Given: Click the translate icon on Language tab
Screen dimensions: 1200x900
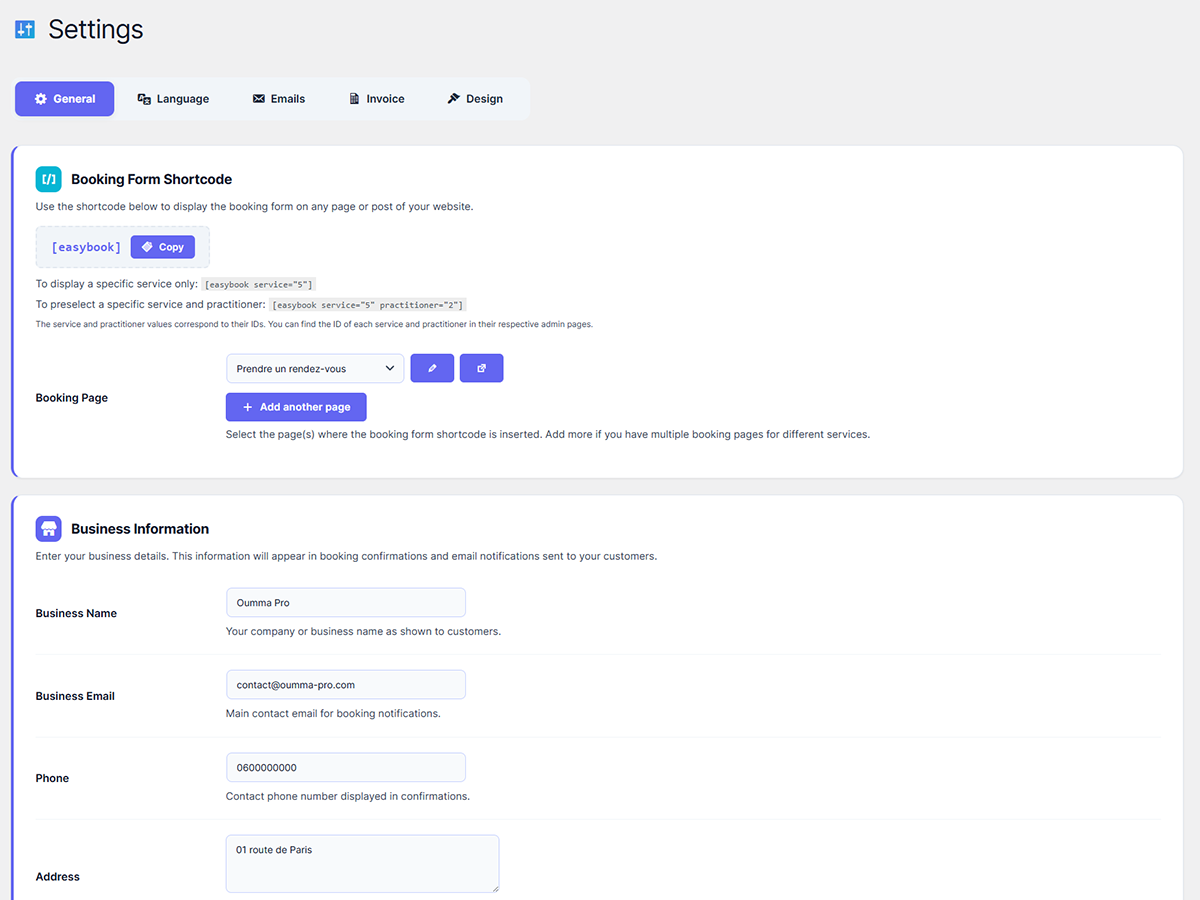Looking at the screenshot, I should [144, 99].
